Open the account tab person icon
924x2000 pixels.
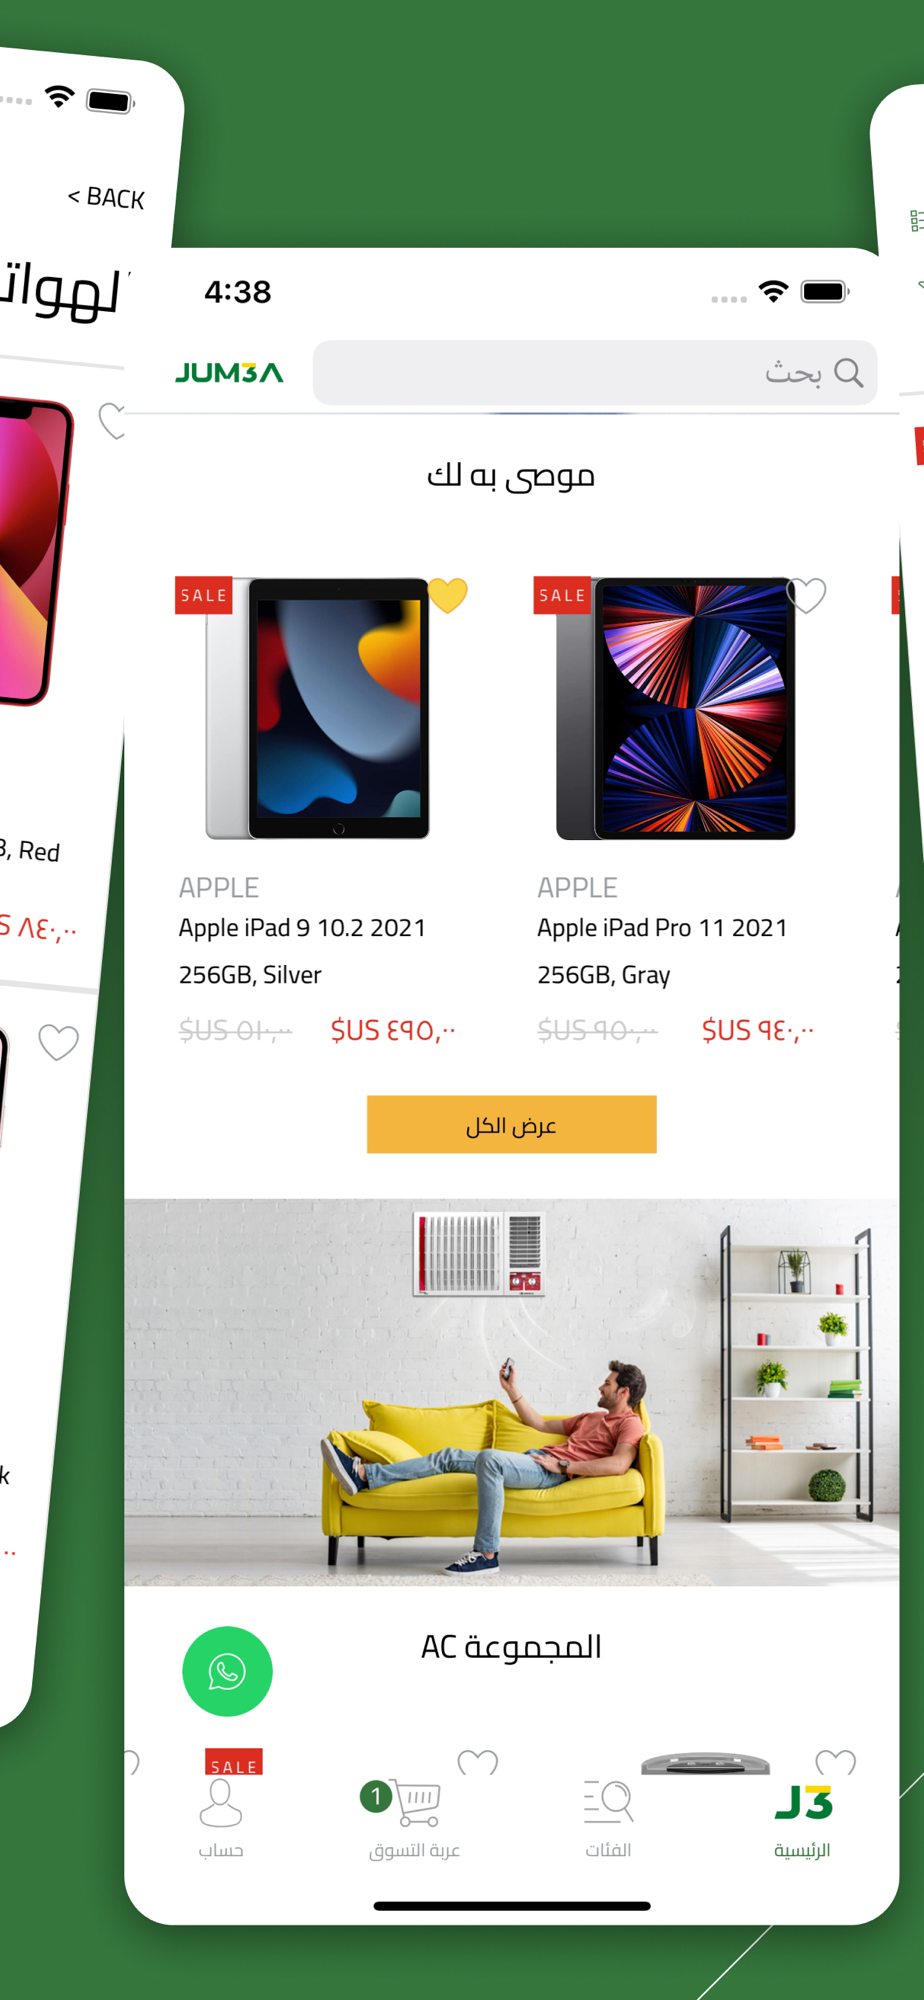click(220, 1803)
